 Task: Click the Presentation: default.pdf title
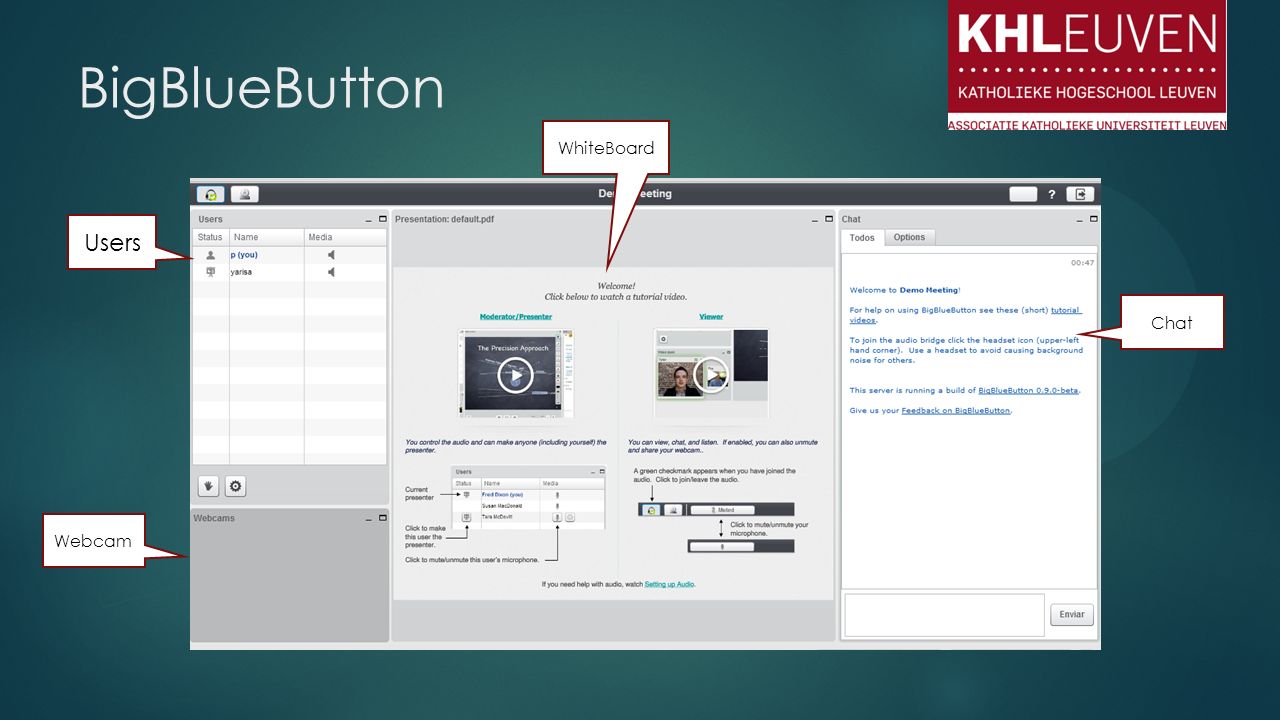(444, 219)
